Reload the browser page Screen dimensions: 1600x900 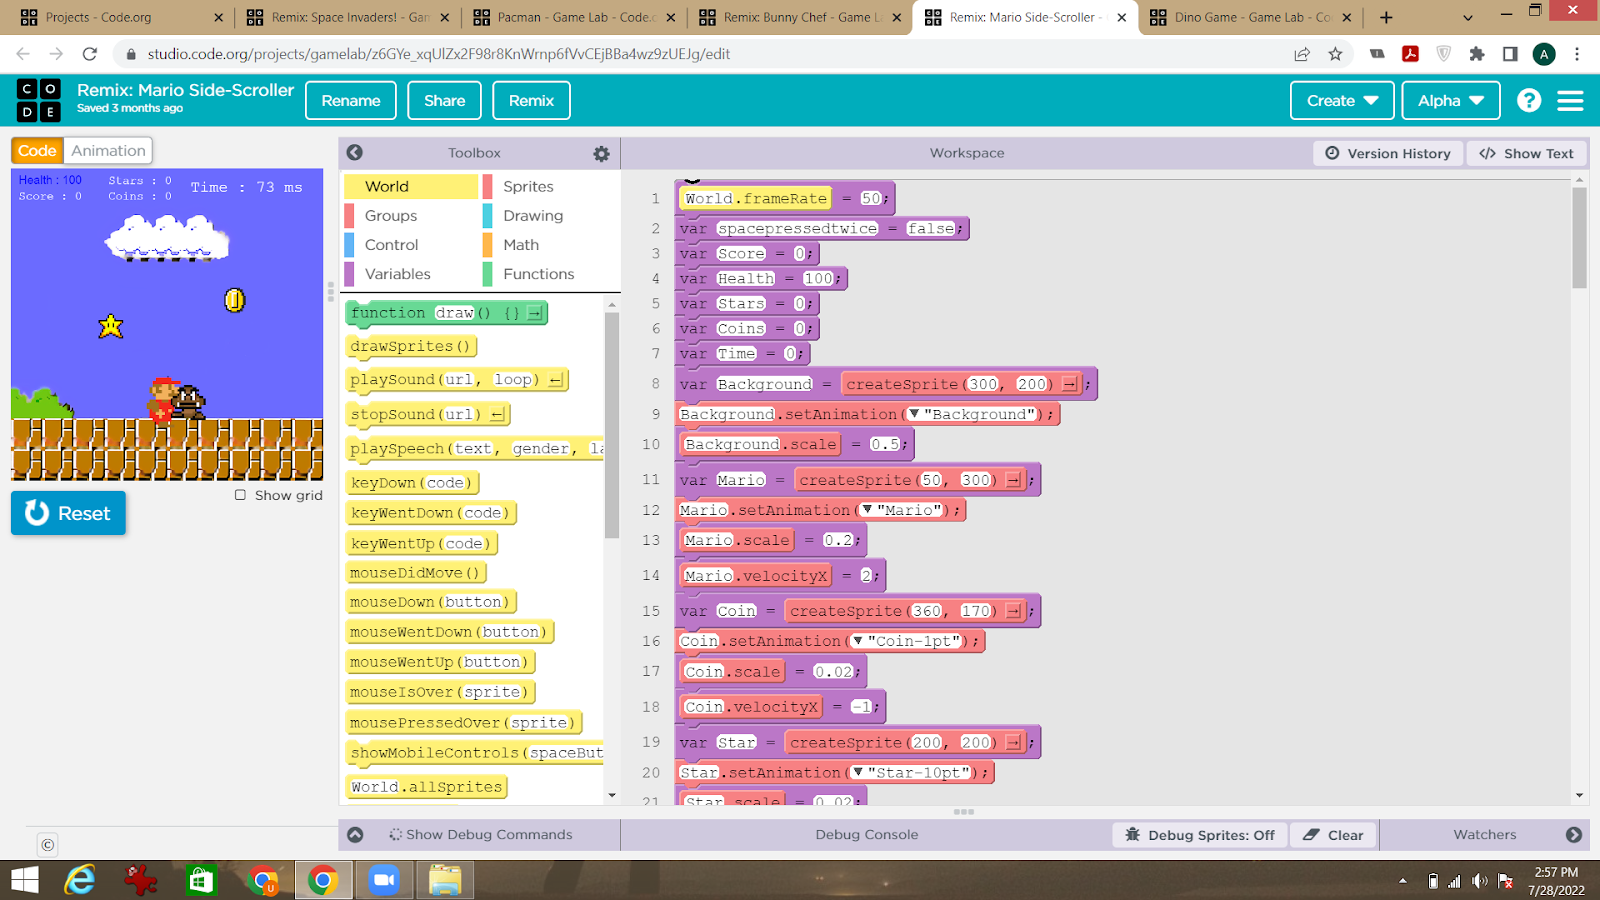(x=90, y=54)
